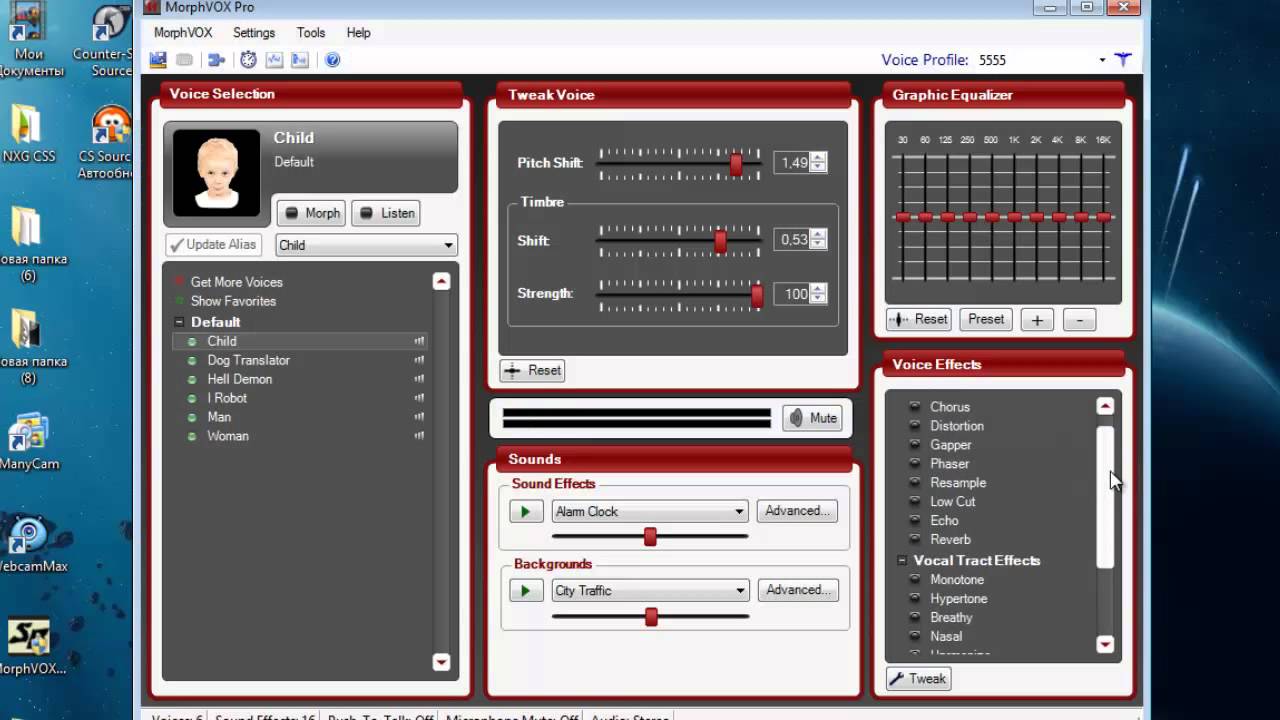
Task: Open the Alarm Clock sound effects dropdown
Action: pyautogui.click(x=739, y=512)
